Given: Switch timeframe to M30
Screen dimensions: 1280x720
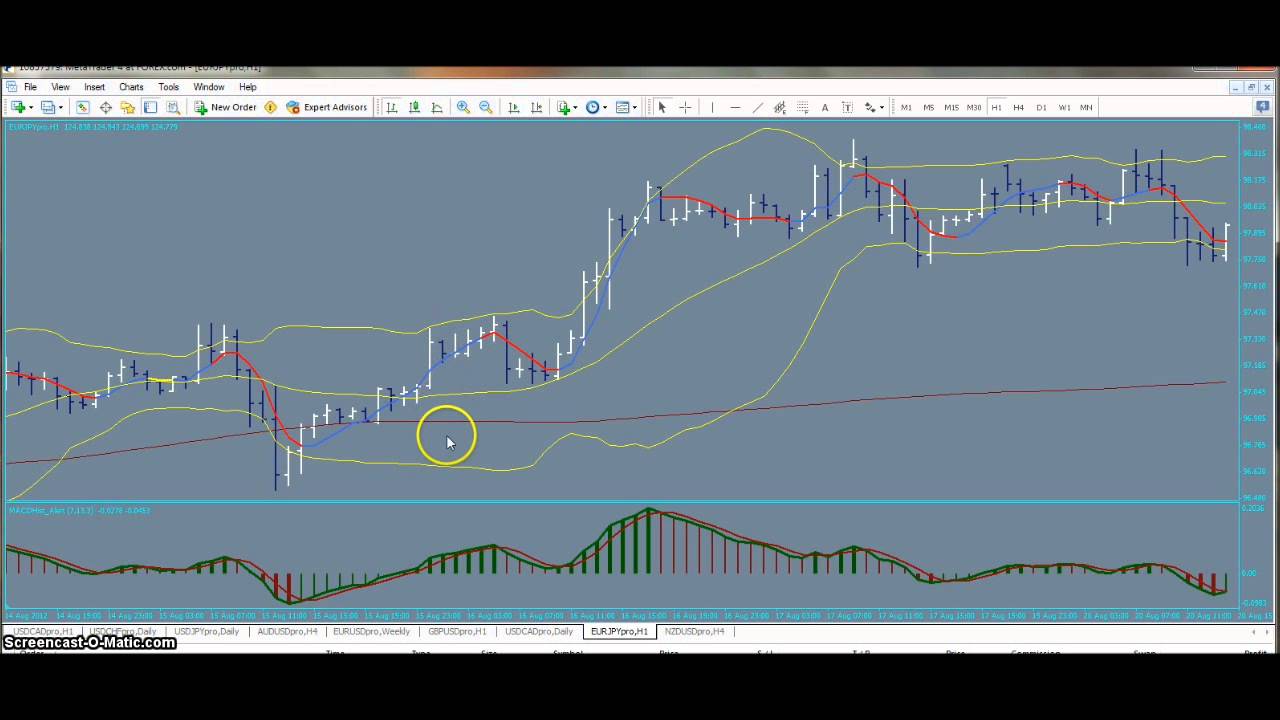Looking at the screenshot, I should click(x=974, y=107).
